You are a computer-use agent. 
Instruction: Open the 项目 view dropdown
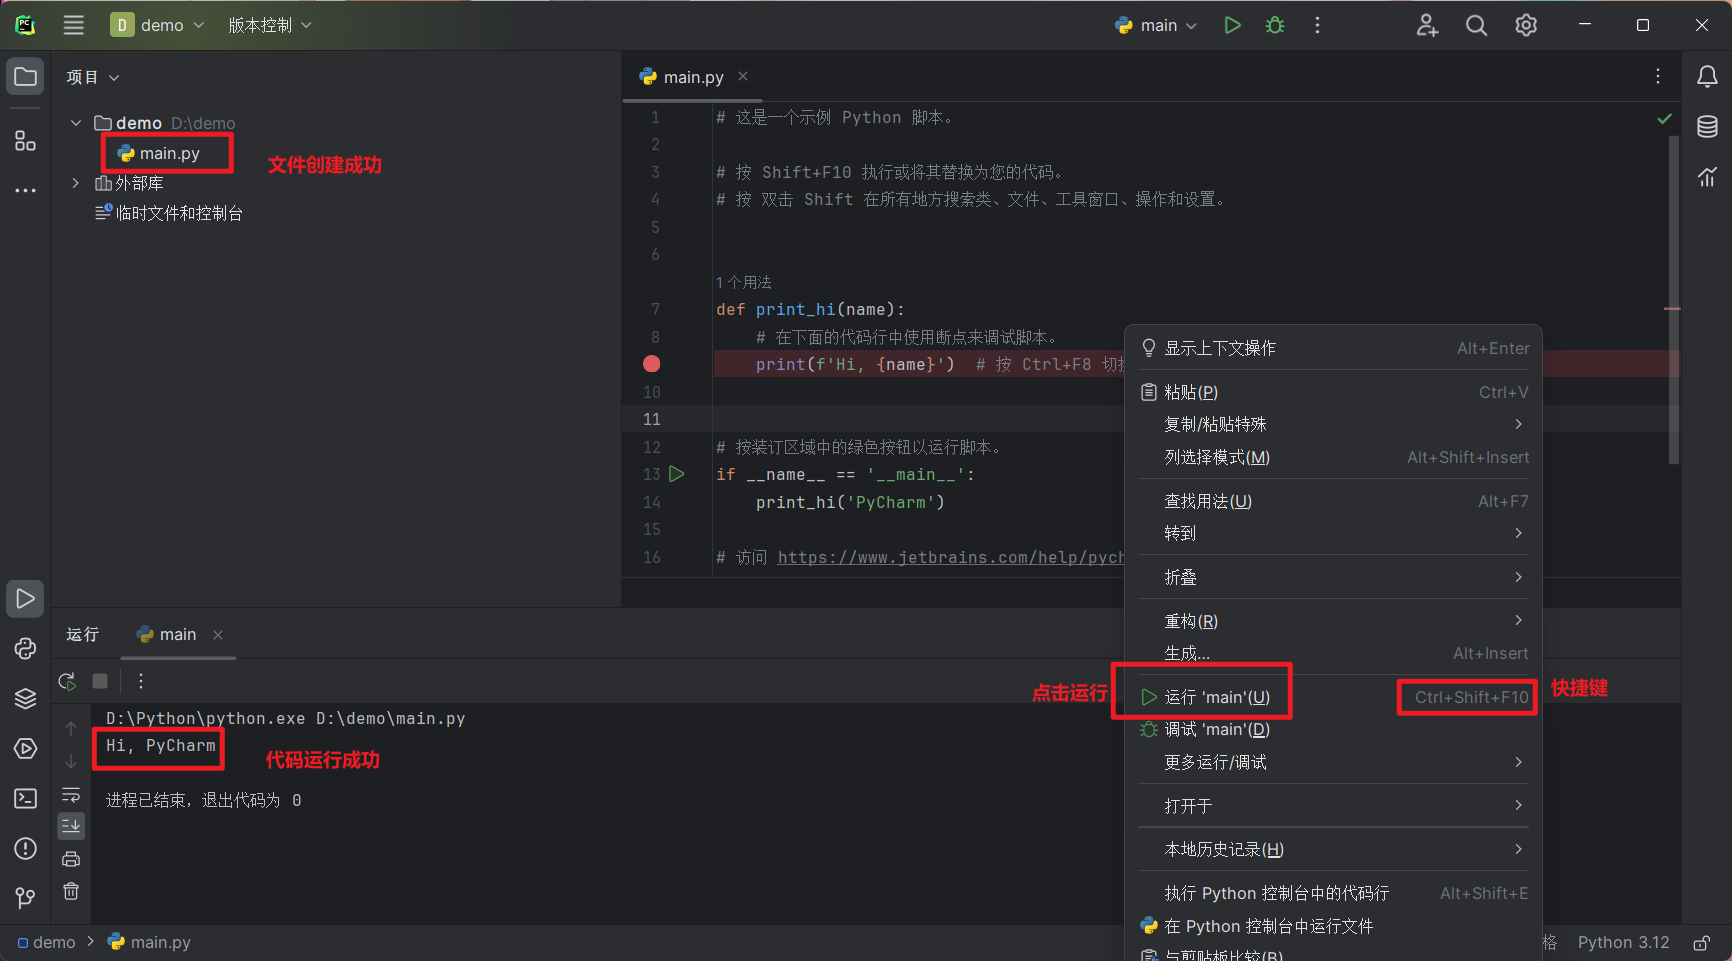pos(93,77)
